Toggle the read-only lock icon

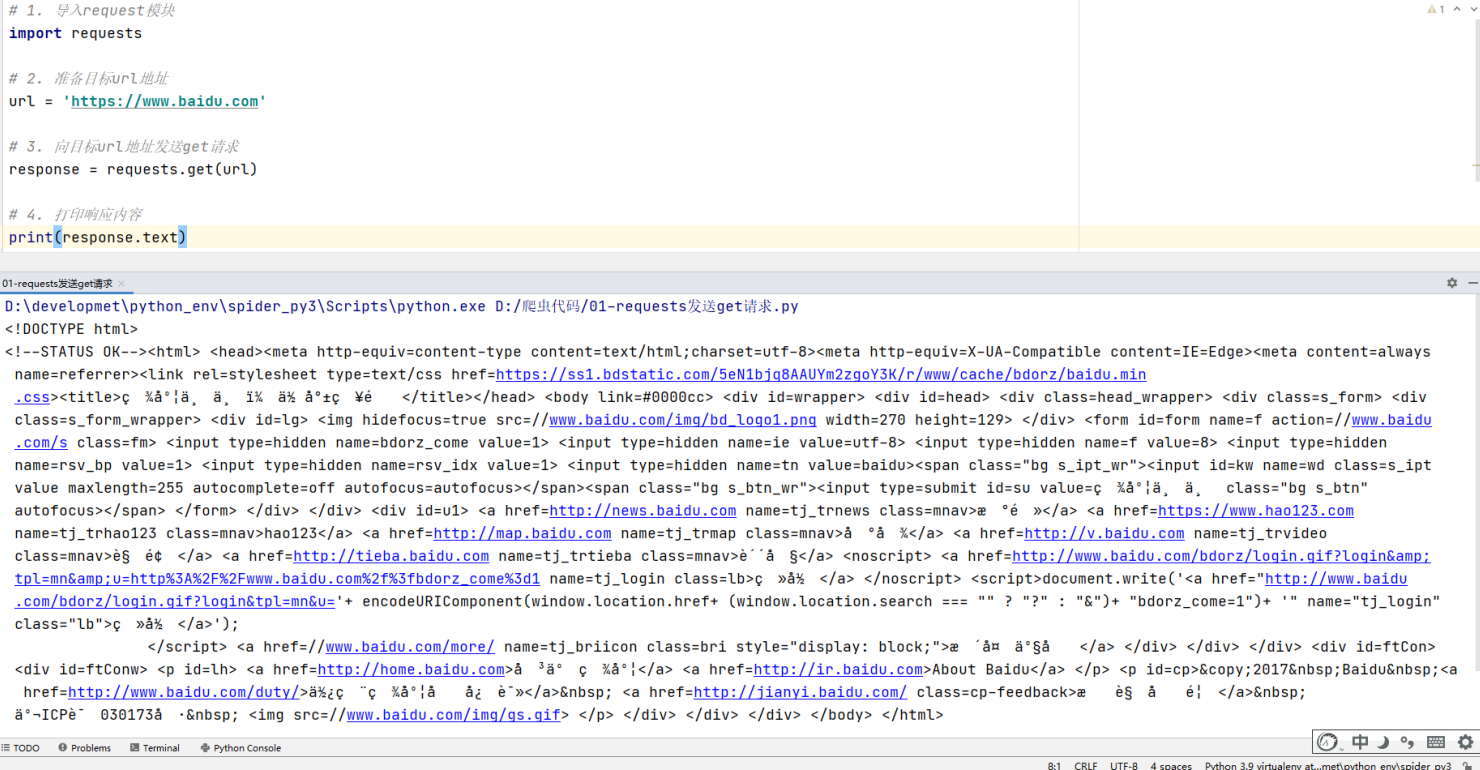click(x=1468, y=765)
